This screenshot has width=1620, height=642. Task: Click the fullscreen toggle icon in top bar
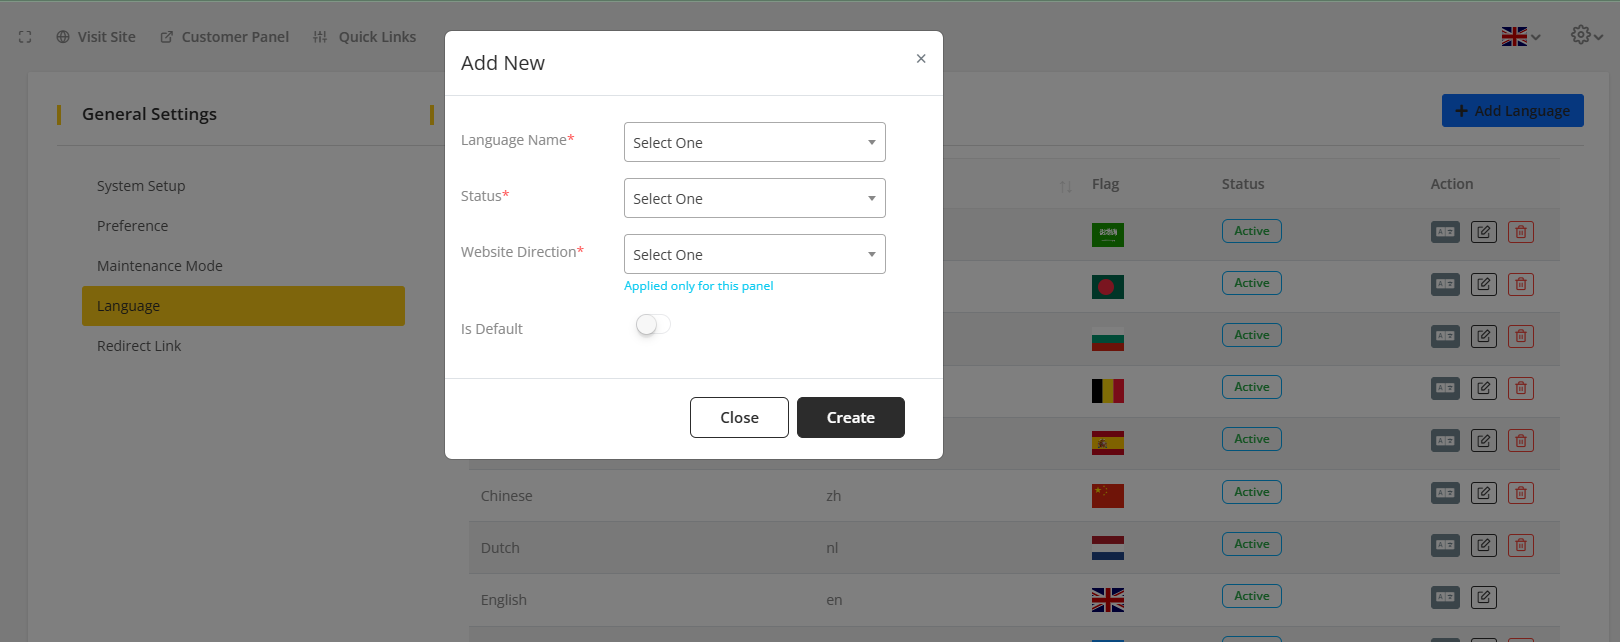point(25,37)
